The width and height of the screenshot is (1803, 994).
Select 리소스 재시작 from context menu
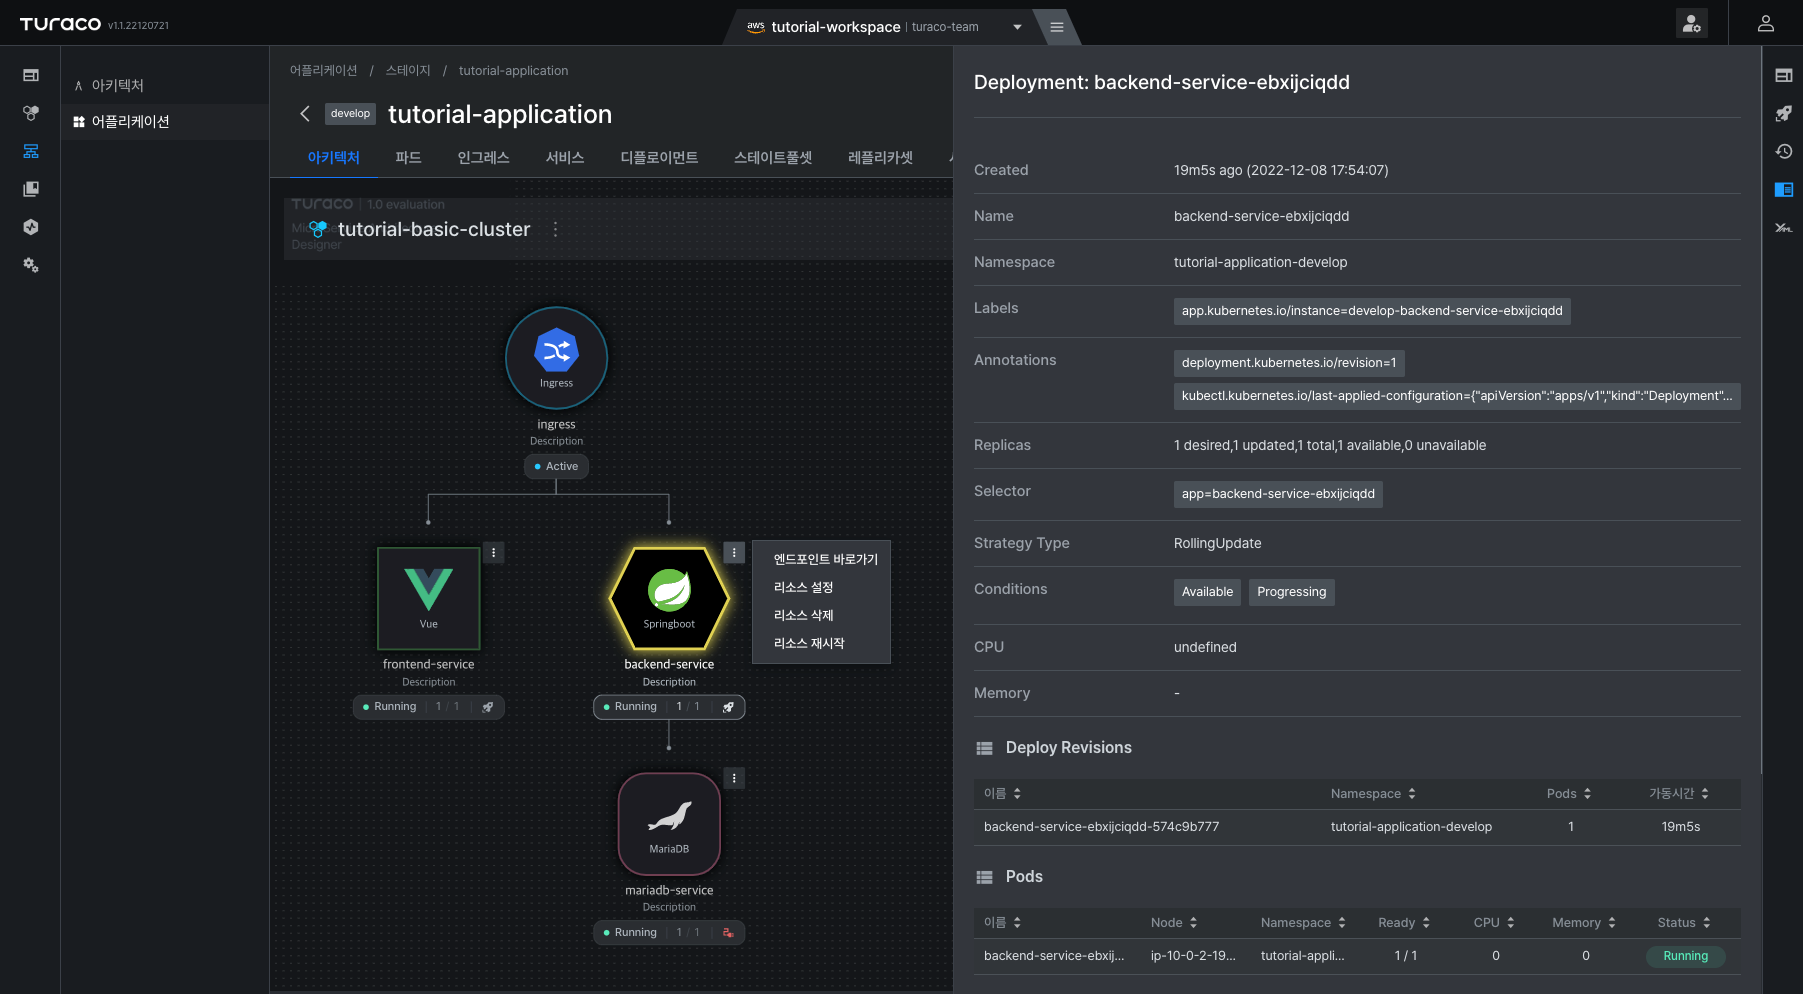809,643
